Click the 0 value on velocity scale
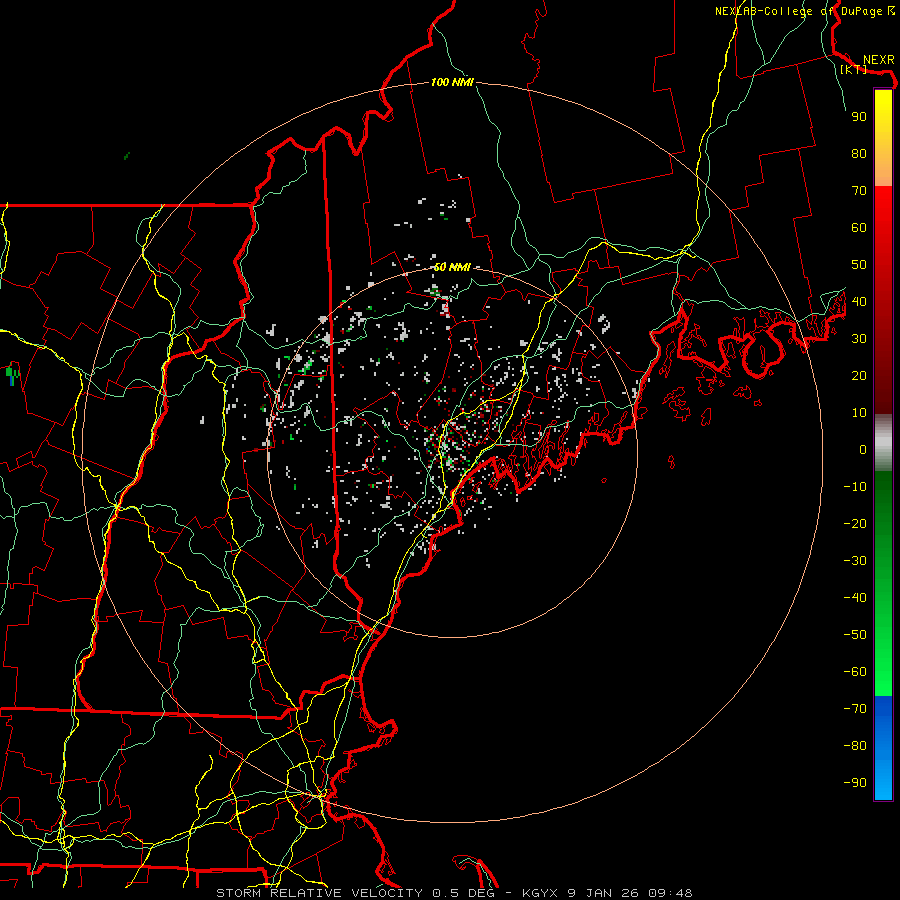 click(863, 450)
